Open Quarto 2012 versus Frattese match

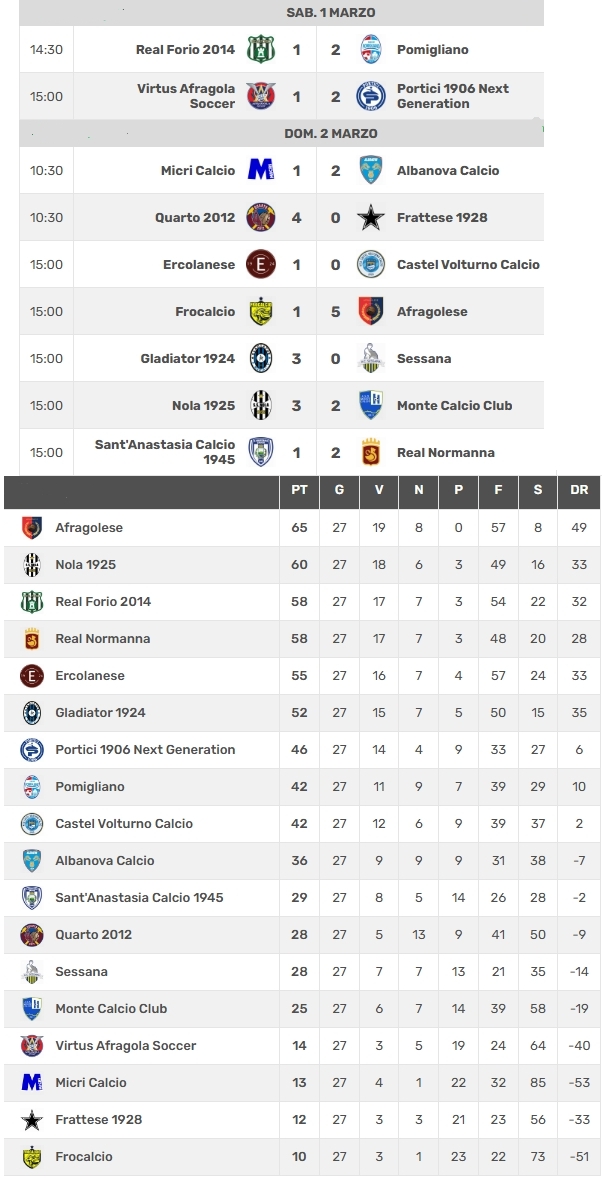pyautogui.click(x=281, y=217)
